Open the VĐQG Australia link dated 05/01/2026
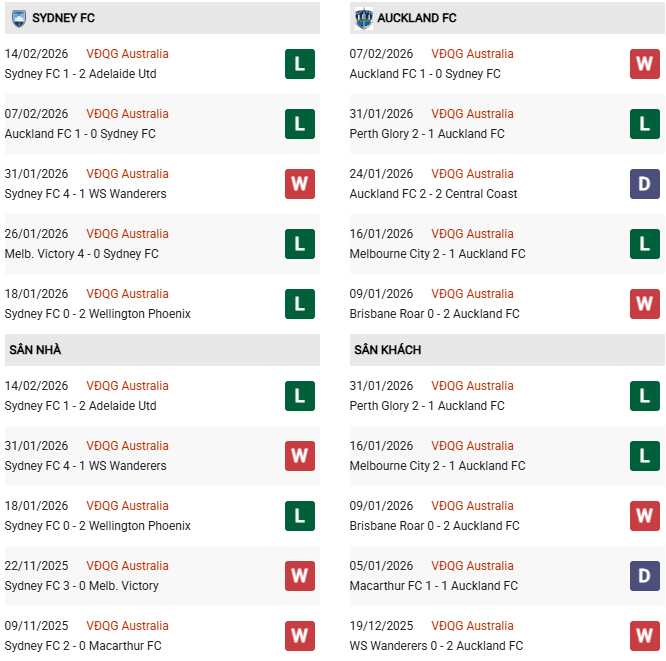Screen dimensions: 666x661 pos(472,566)
